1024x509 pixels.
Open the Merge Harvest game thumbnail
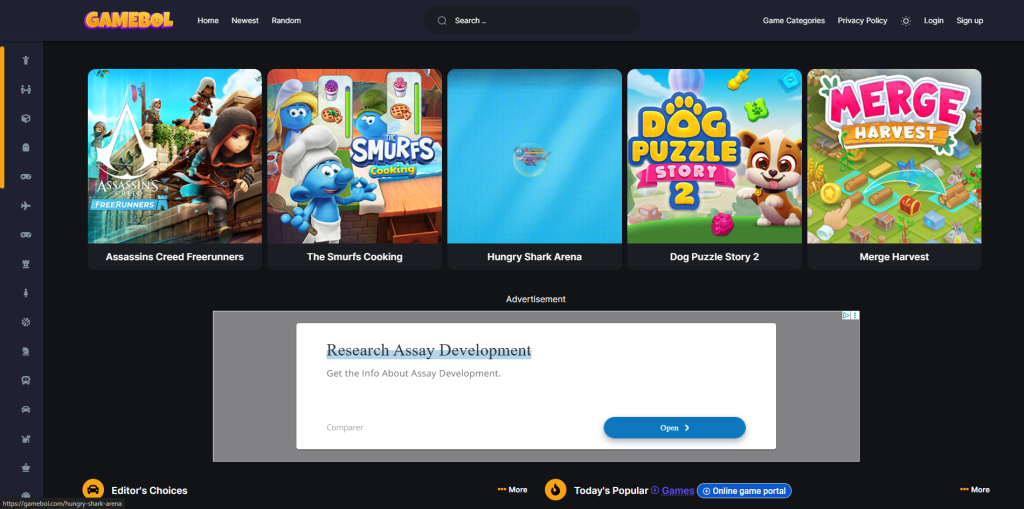pyautogui.click(x=894, y=156)
